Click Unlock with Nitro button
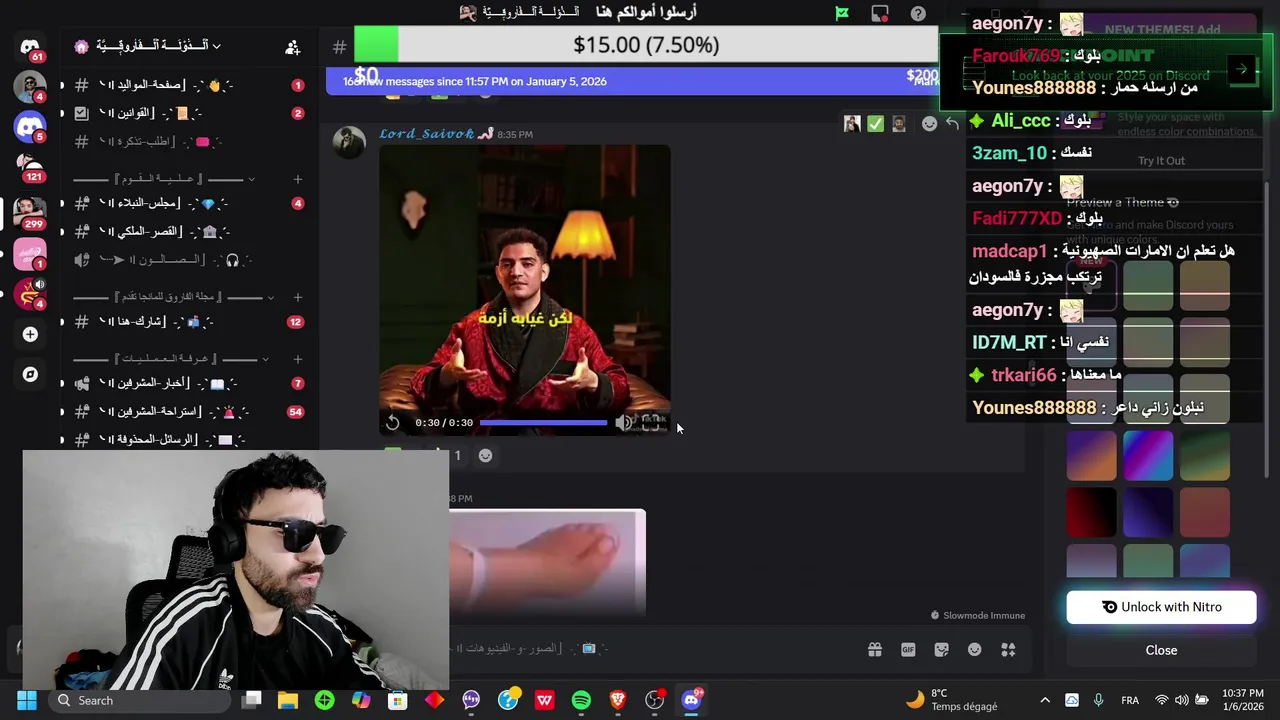Image resolution: width=1280 pixels, height=720 pixels. pos(1161,607)
